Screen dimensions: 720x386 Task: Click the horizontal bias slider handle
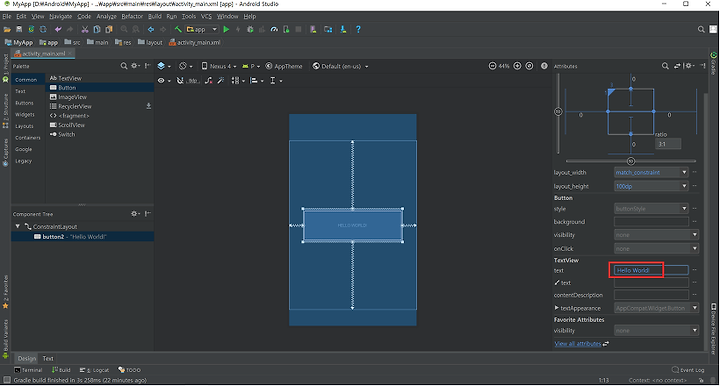[x=631, y=161]
